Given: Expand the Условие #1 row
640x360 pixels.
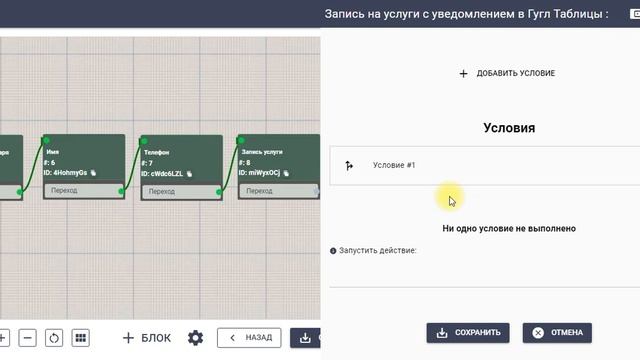Looking at the screenshot, I should tap(485, 165).
